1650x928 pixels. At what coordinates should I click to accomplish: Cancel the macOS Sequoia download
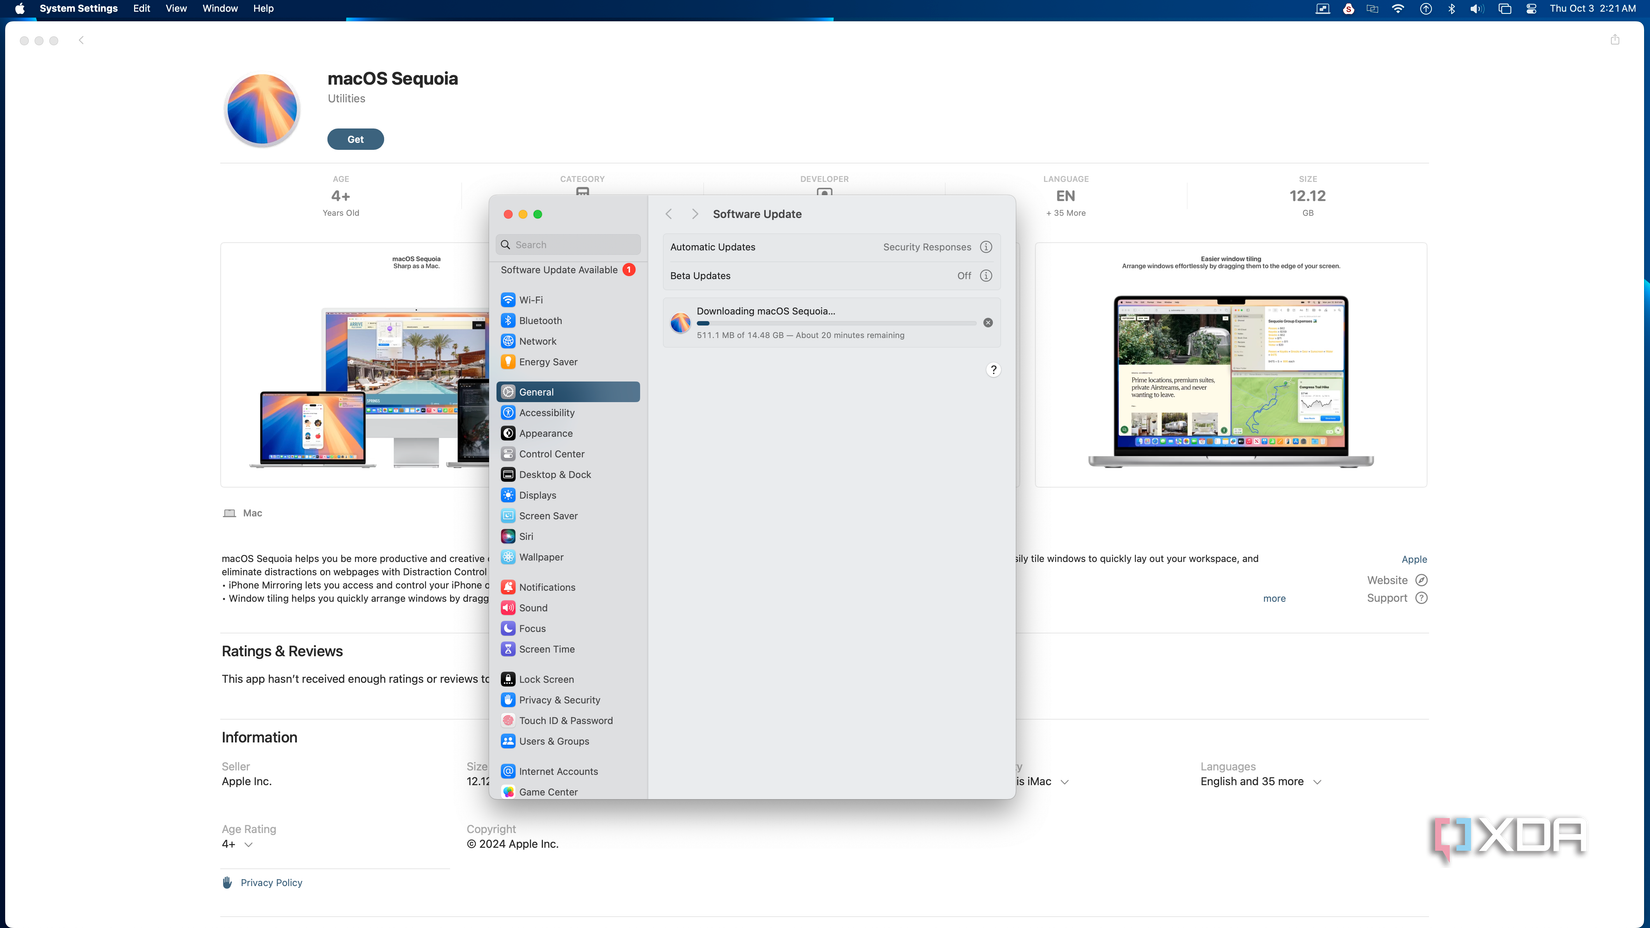pos(988,323)
